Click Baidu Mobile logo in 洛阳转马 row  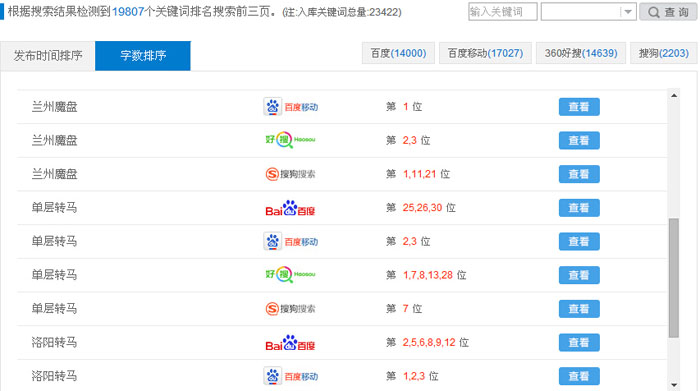tap(291, 376)
